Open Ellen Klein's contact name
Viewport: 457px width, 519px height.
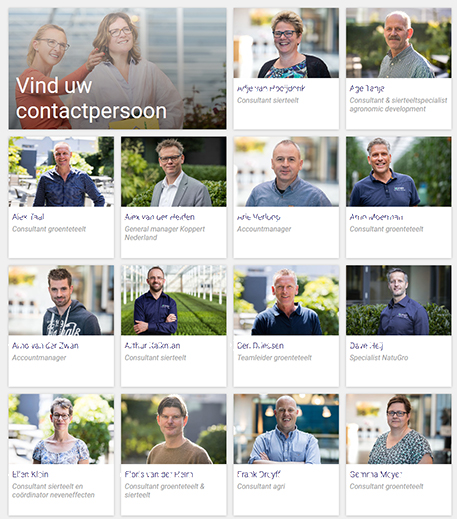[x=30, y=474]
